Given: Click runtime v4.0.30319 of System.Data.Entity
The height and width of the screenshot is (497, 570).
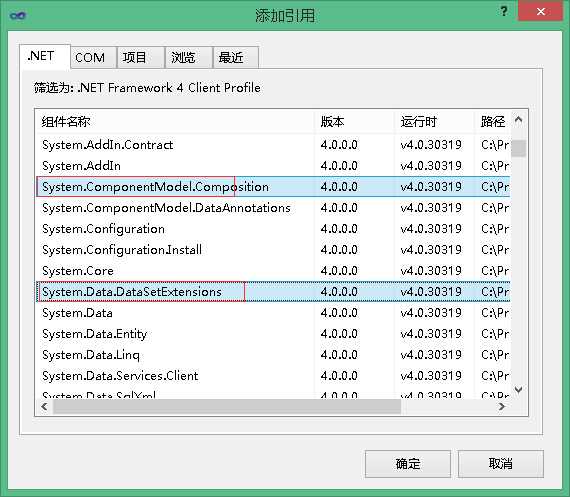Looking at the screenshot, I should 431,334.
